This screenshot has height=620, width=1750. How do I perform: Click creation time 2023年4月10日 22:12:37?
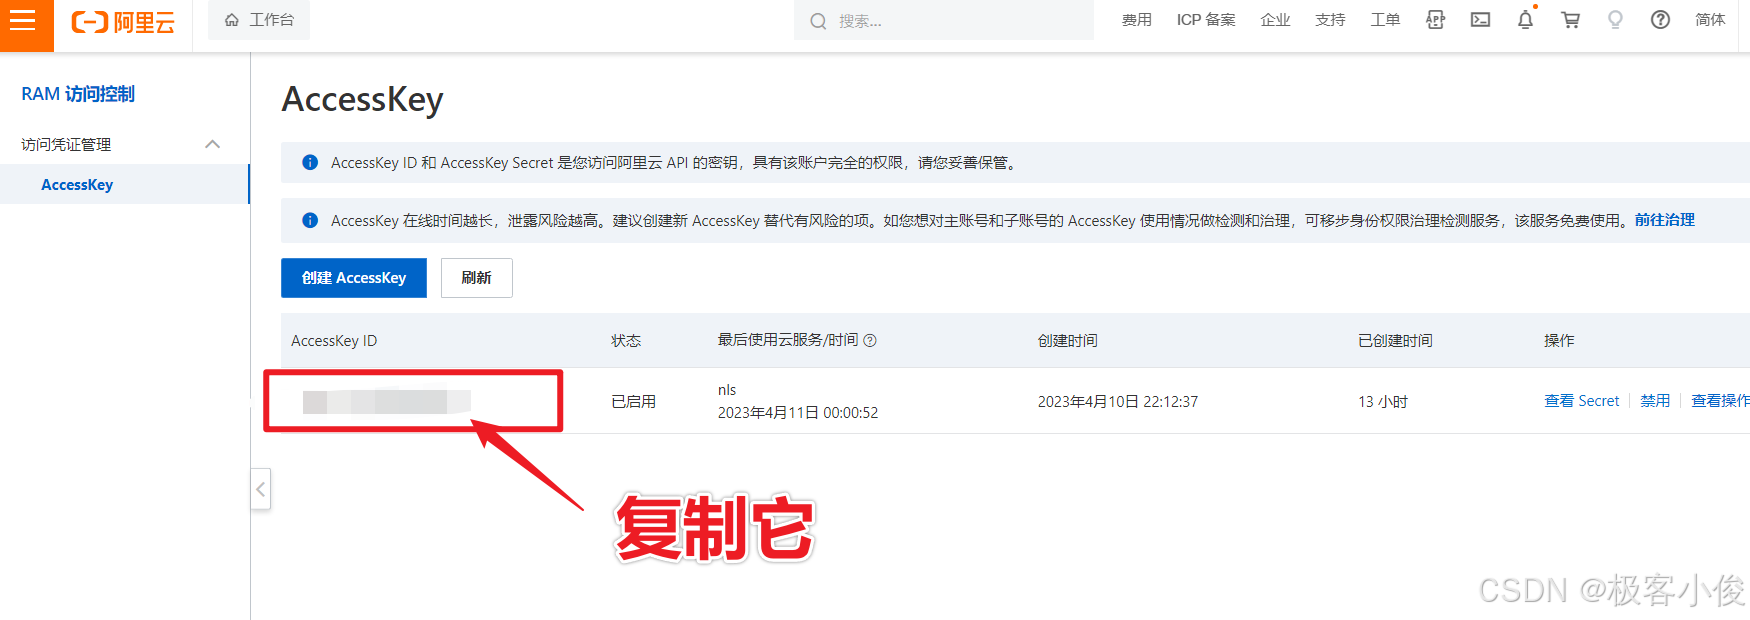coord(1117,402)
